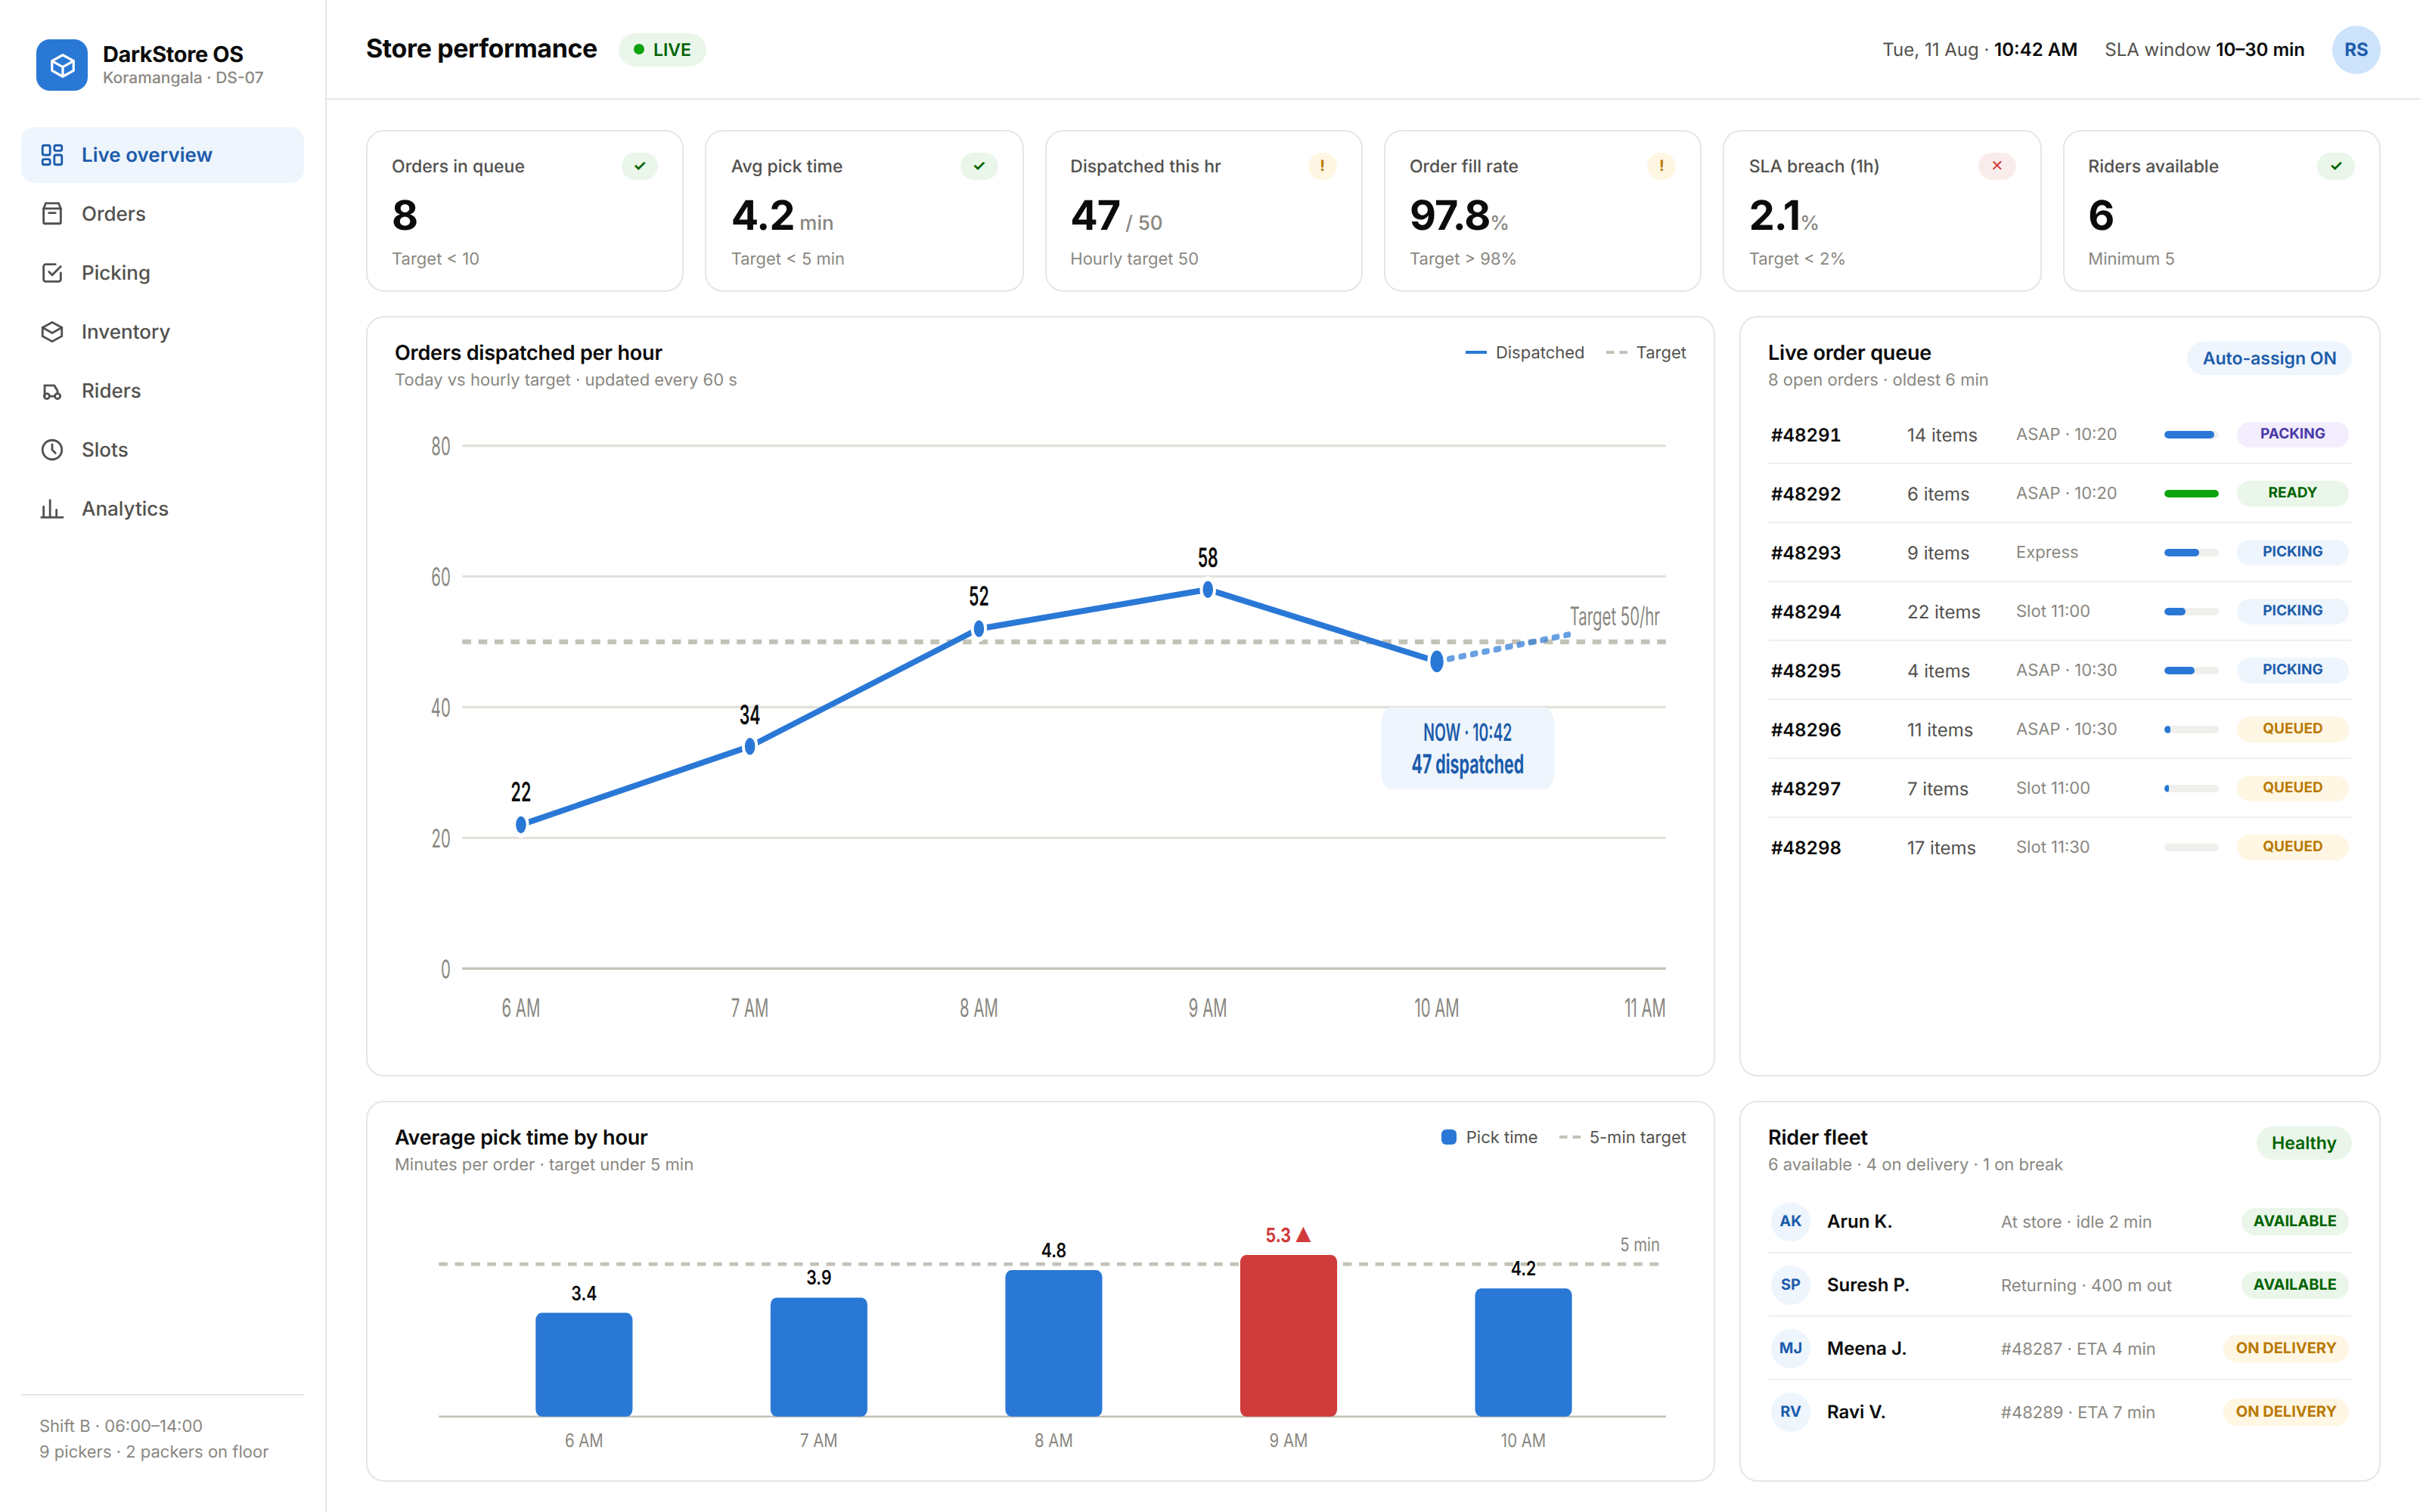Select order row #48295
The image size is (2420, 1512).
[2059, 671]
